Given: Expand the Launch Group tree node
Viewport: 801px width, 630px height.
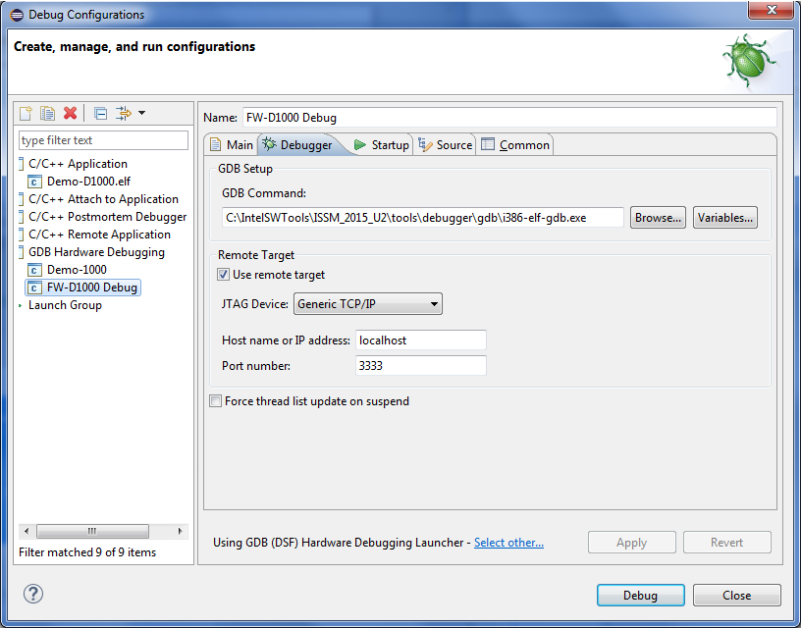Looking at the screenshot, I should click(x=20, y=306).
